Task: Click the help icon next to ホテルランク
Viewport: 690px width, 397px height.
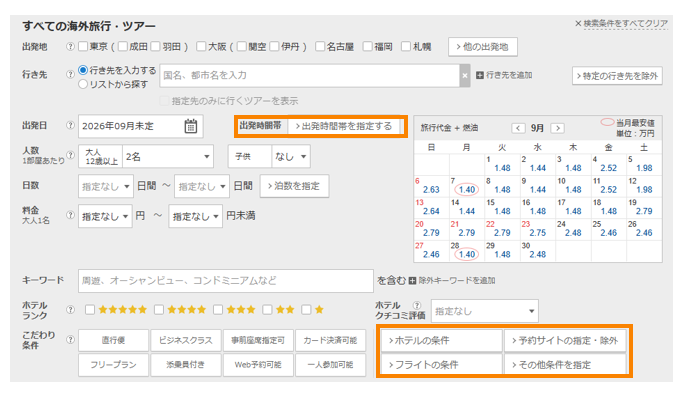Action: pos(70,310)
